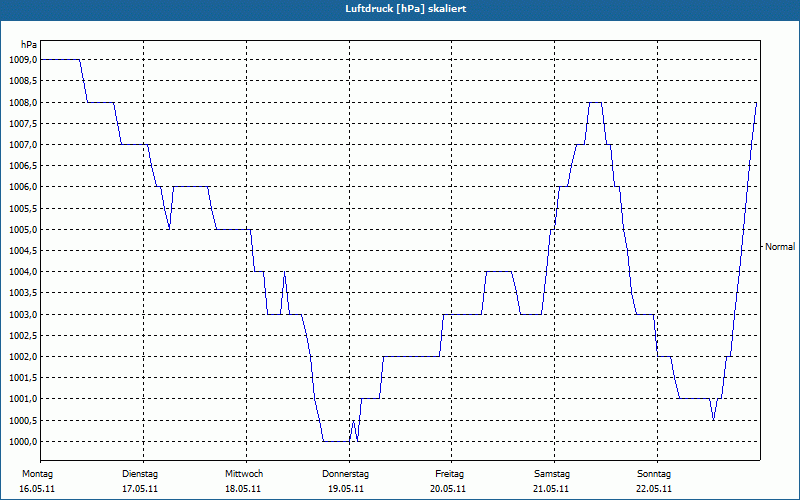Select the 1000,5 axis value
Viewport: 800px width, 500px height.
point(23,420)
